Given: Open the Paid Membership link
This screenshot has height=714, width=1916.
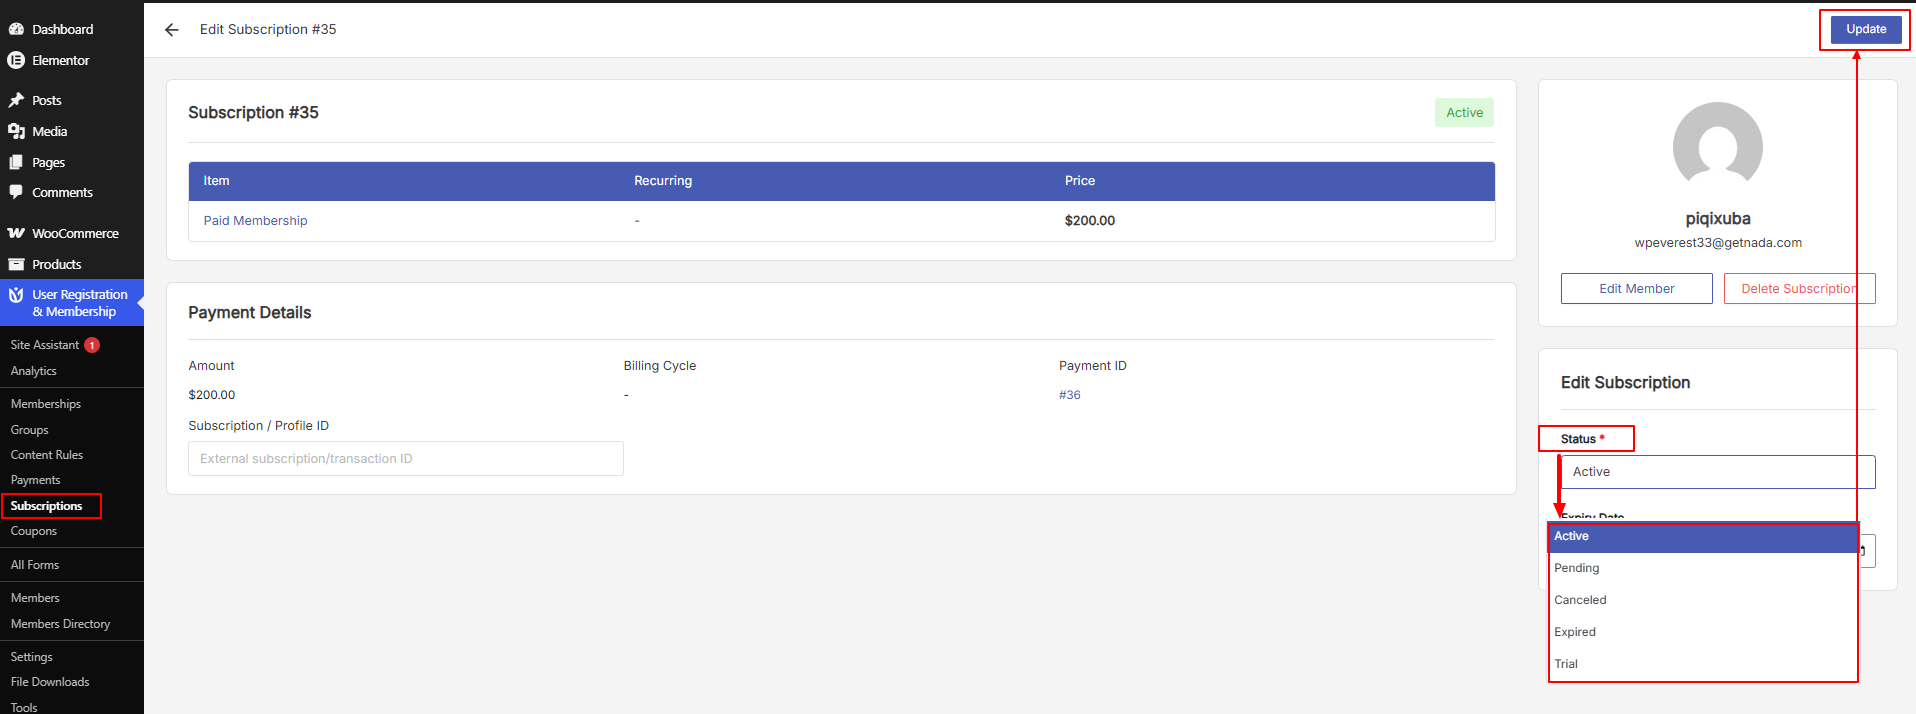Looking at the screenshot, I should coord(255,221).
